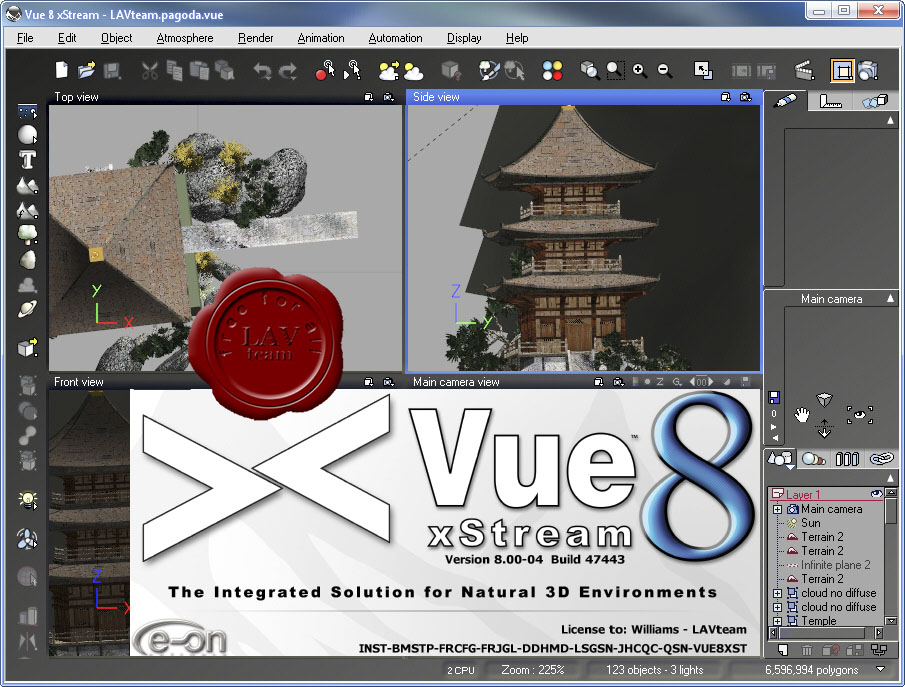Click the Load atmosphere clouds-with-arrow icon
Image resolution: width=905 pixels, height=687 pixels.
point(388,70)
